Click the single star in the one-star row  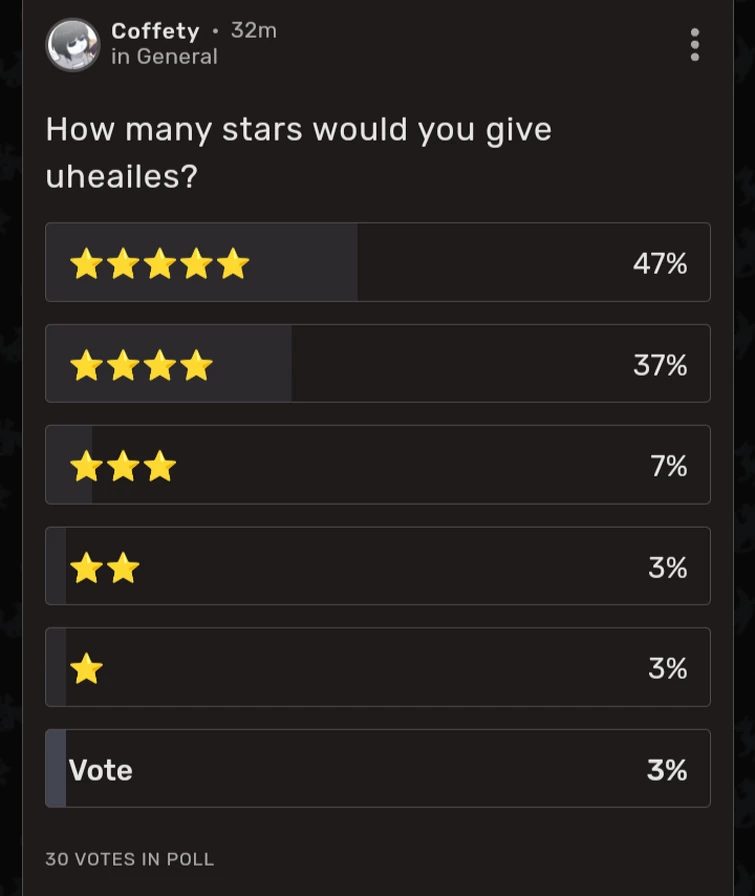(86, 667)
